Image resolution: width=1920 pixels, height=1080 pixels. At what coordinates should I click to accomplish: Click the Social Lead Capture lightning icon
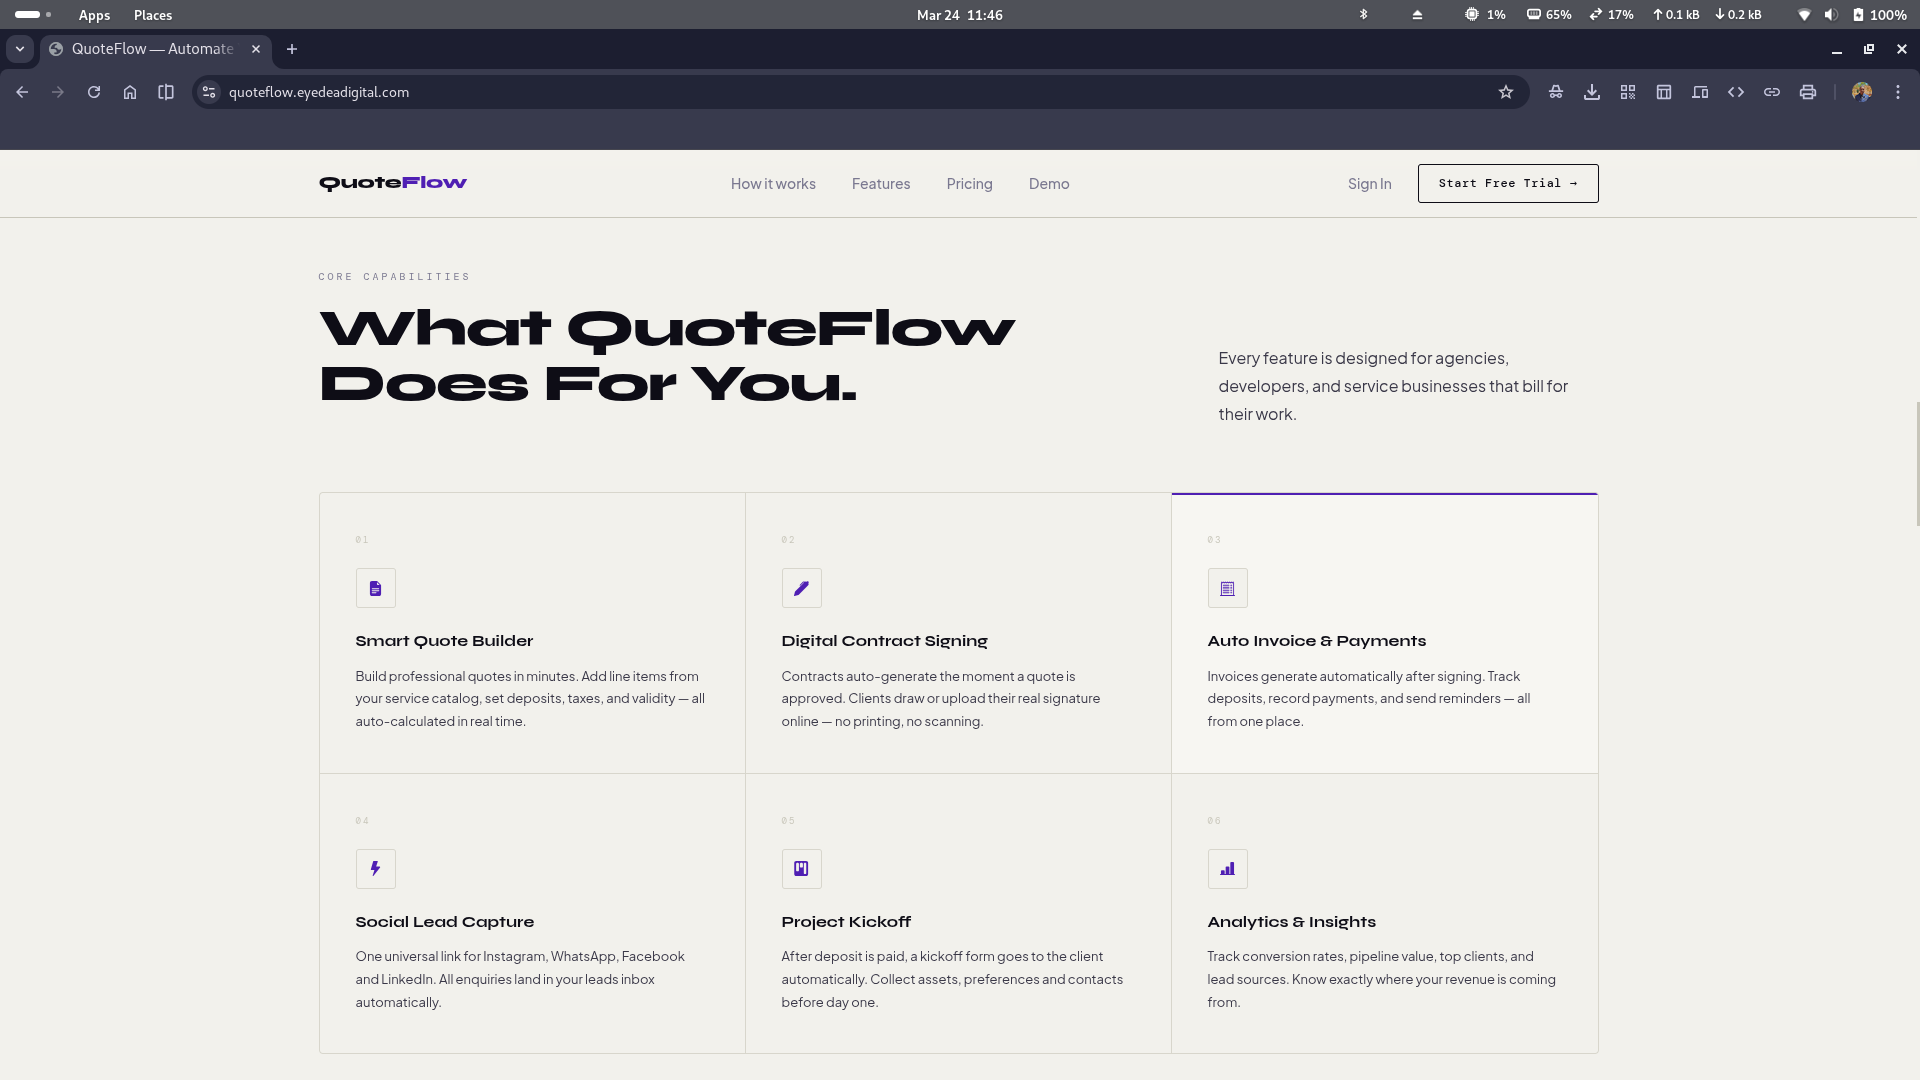375,869
